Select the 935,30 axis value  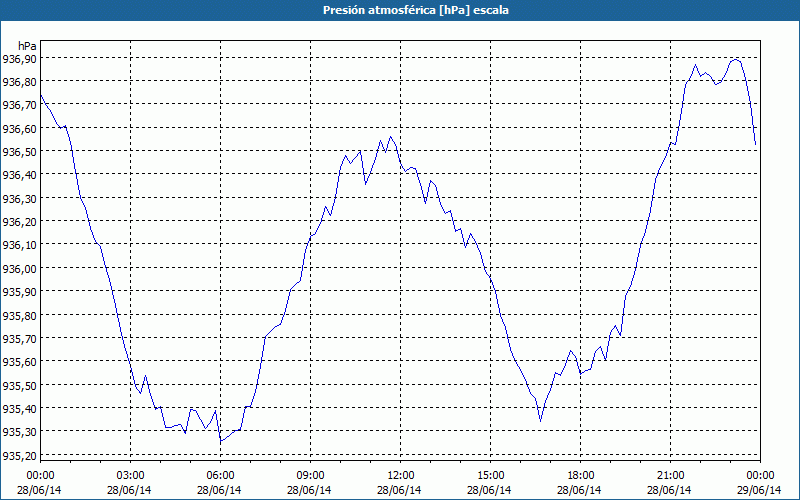[x=20, y=432]
